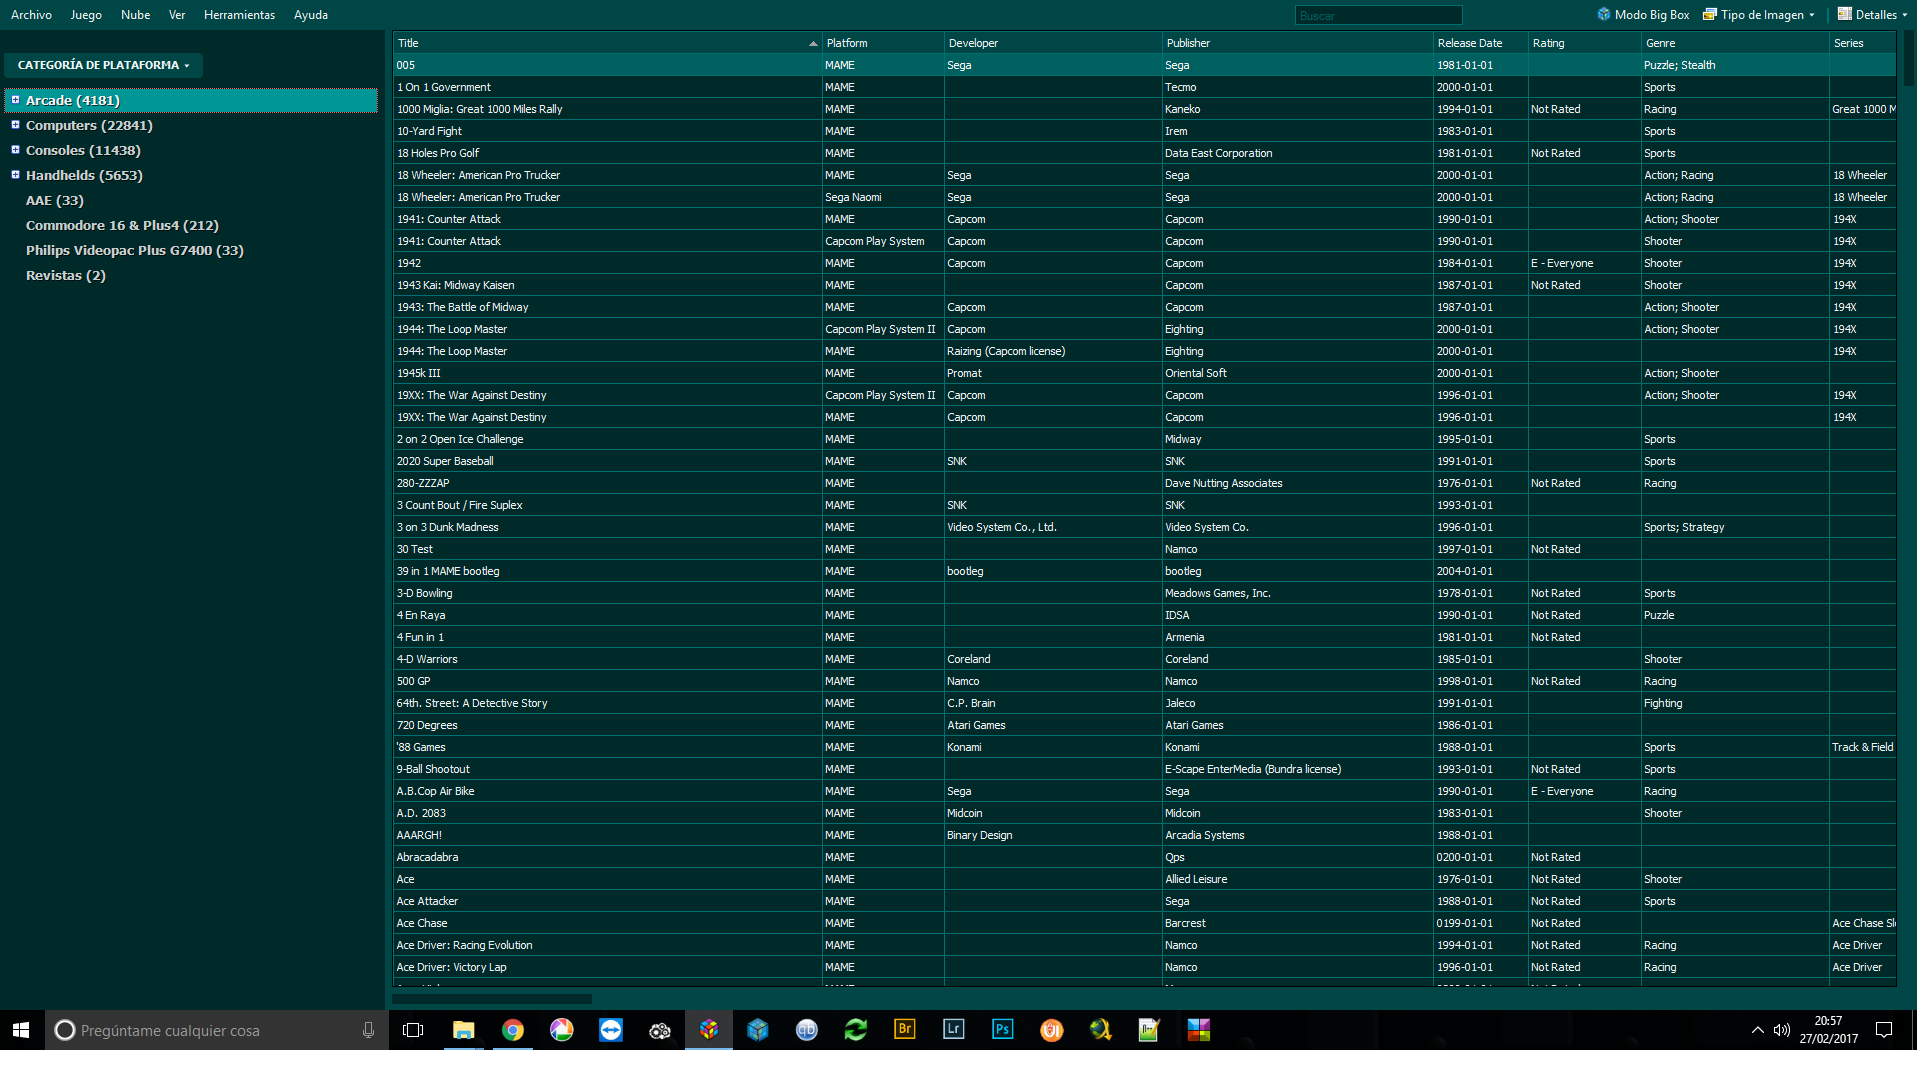
Task: Sort by the Series column header
Action: (x=1862, y=43)
